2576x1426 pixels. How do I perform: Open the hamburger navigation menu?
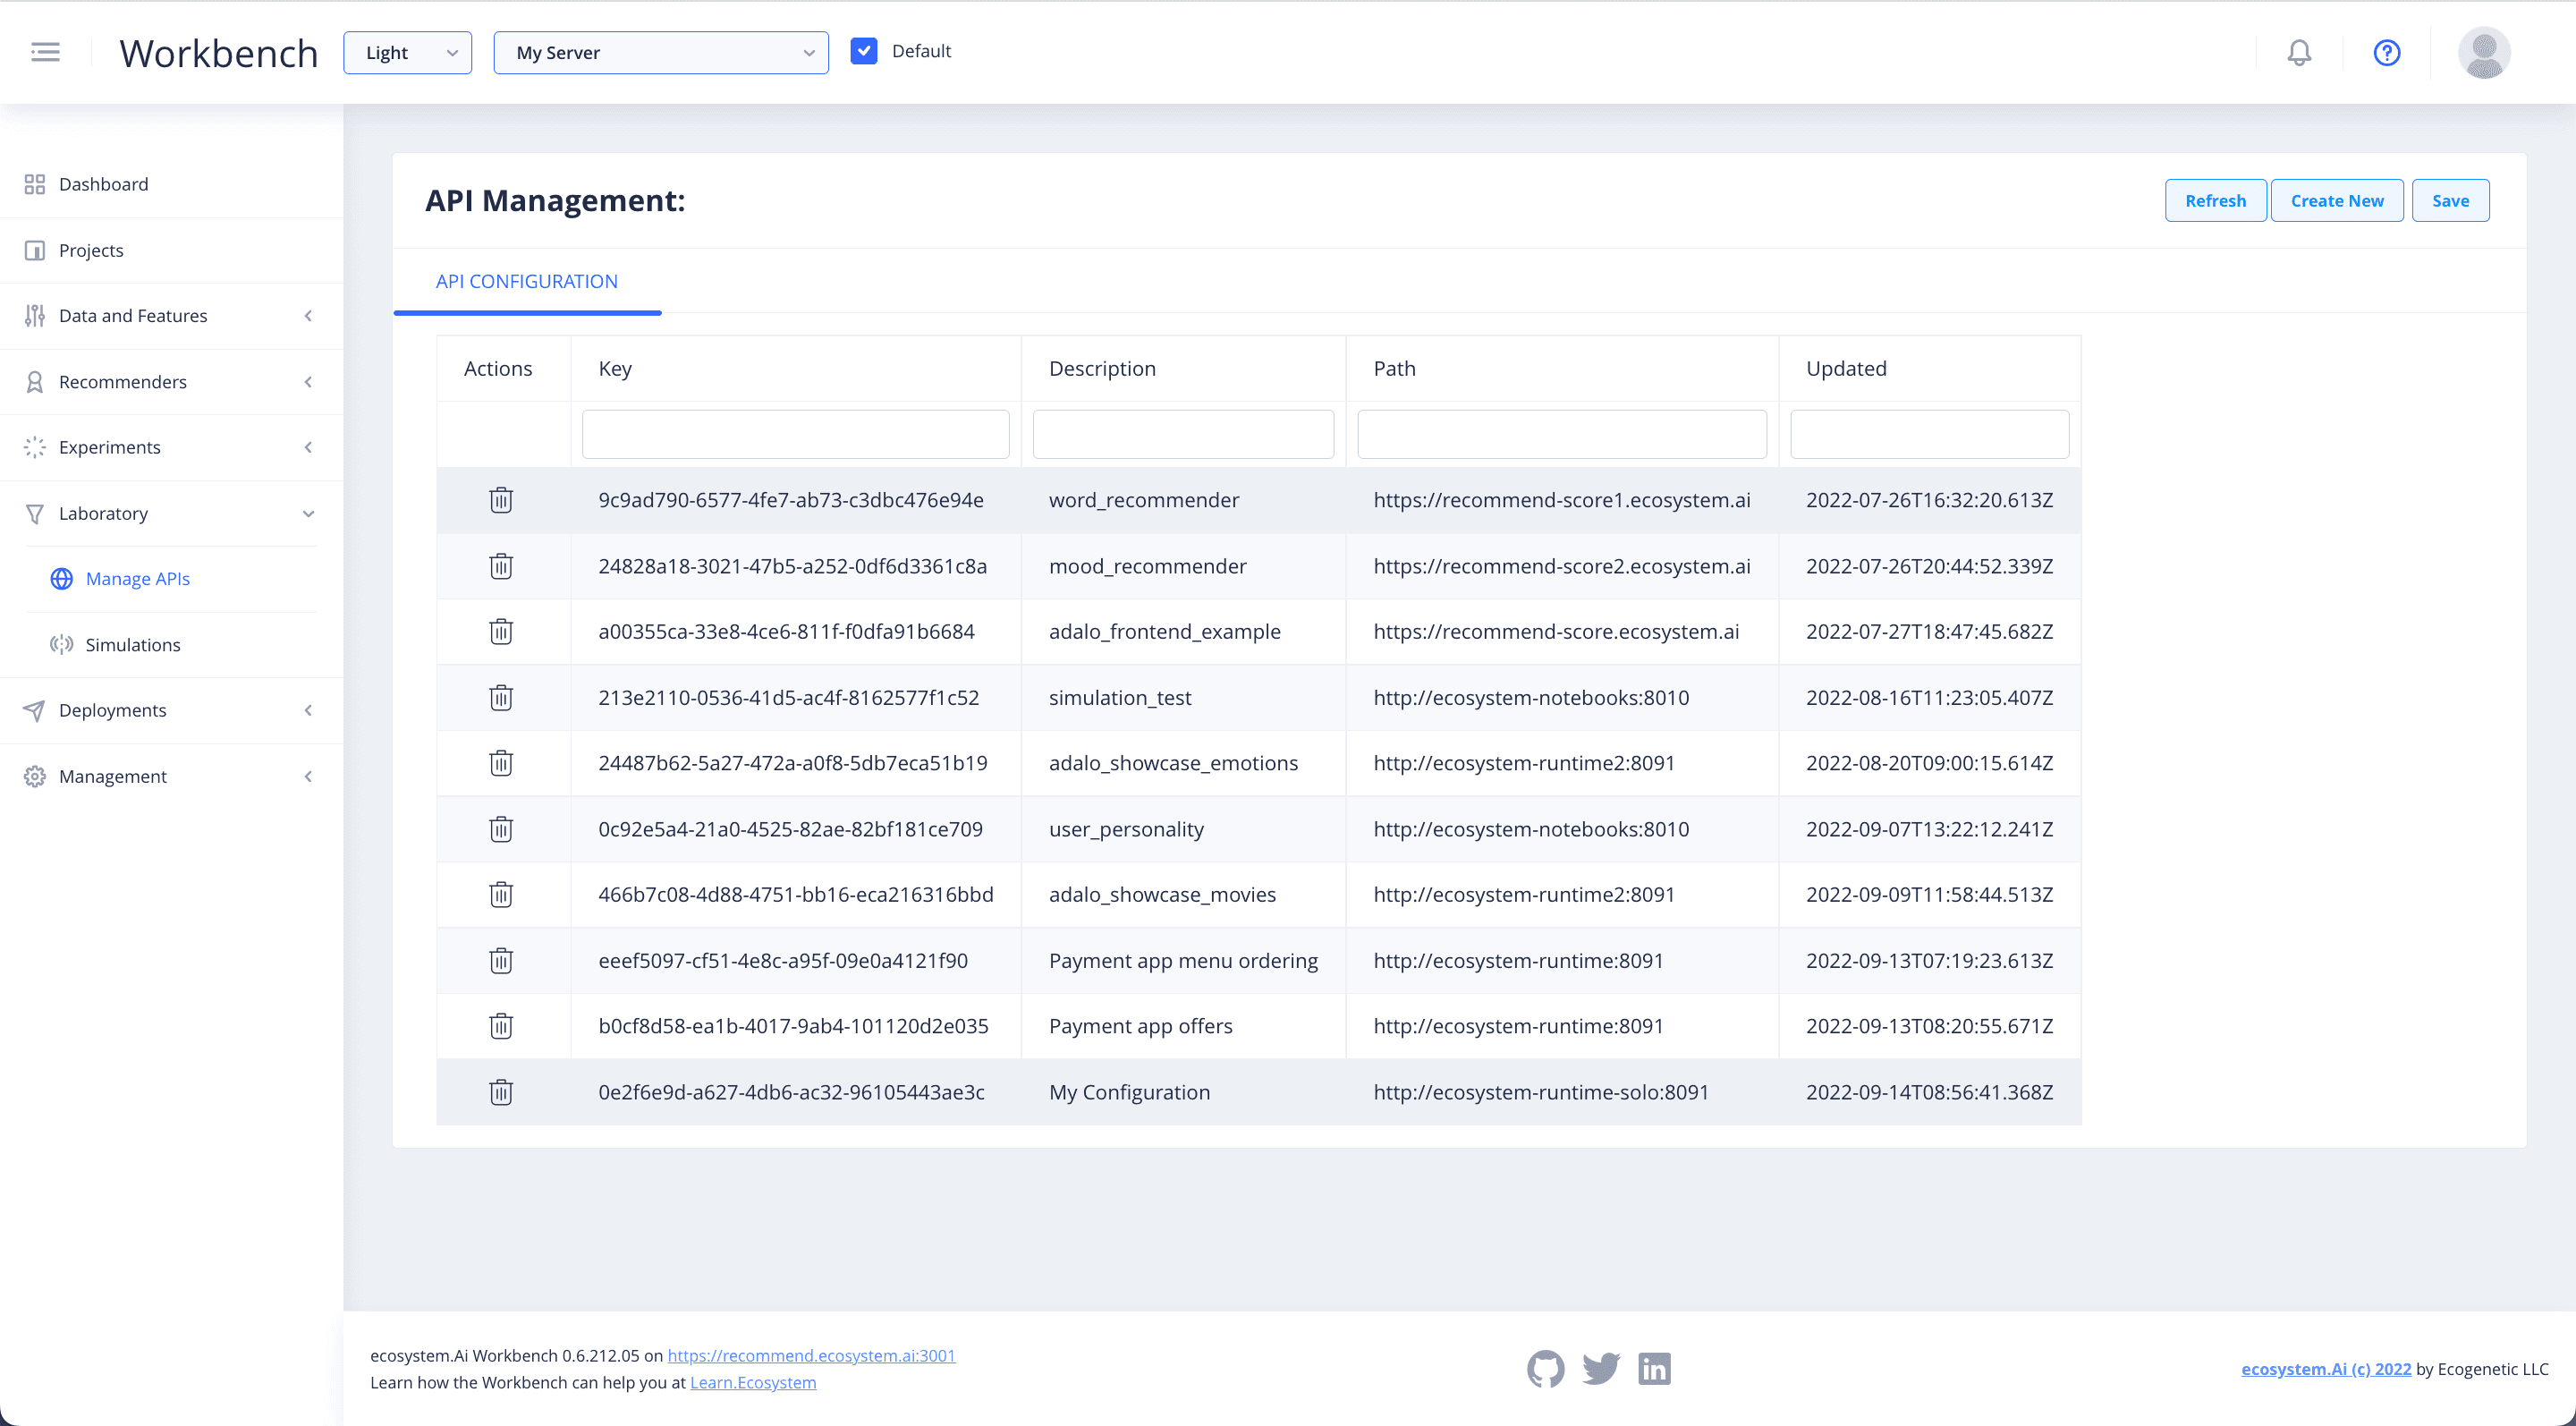click(45, 51)
